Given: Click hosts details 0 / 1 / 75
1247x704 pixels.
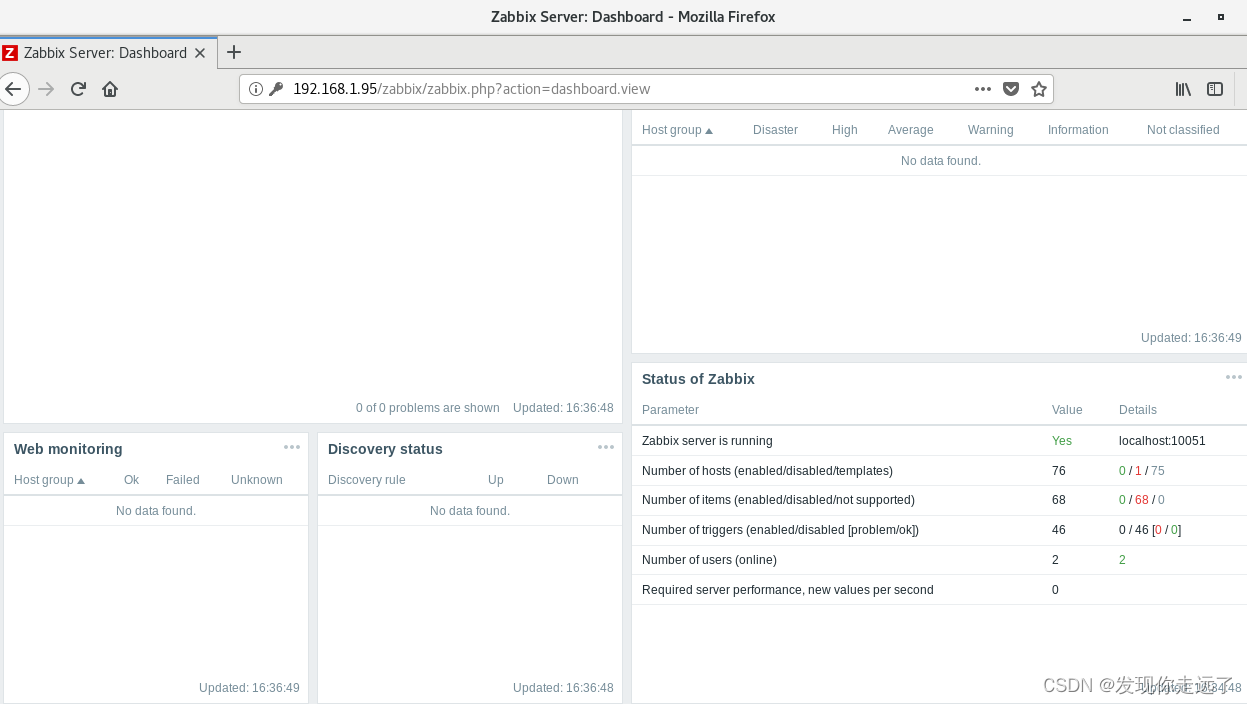Looking at the screenshot, I should [x=1142, y=471].
